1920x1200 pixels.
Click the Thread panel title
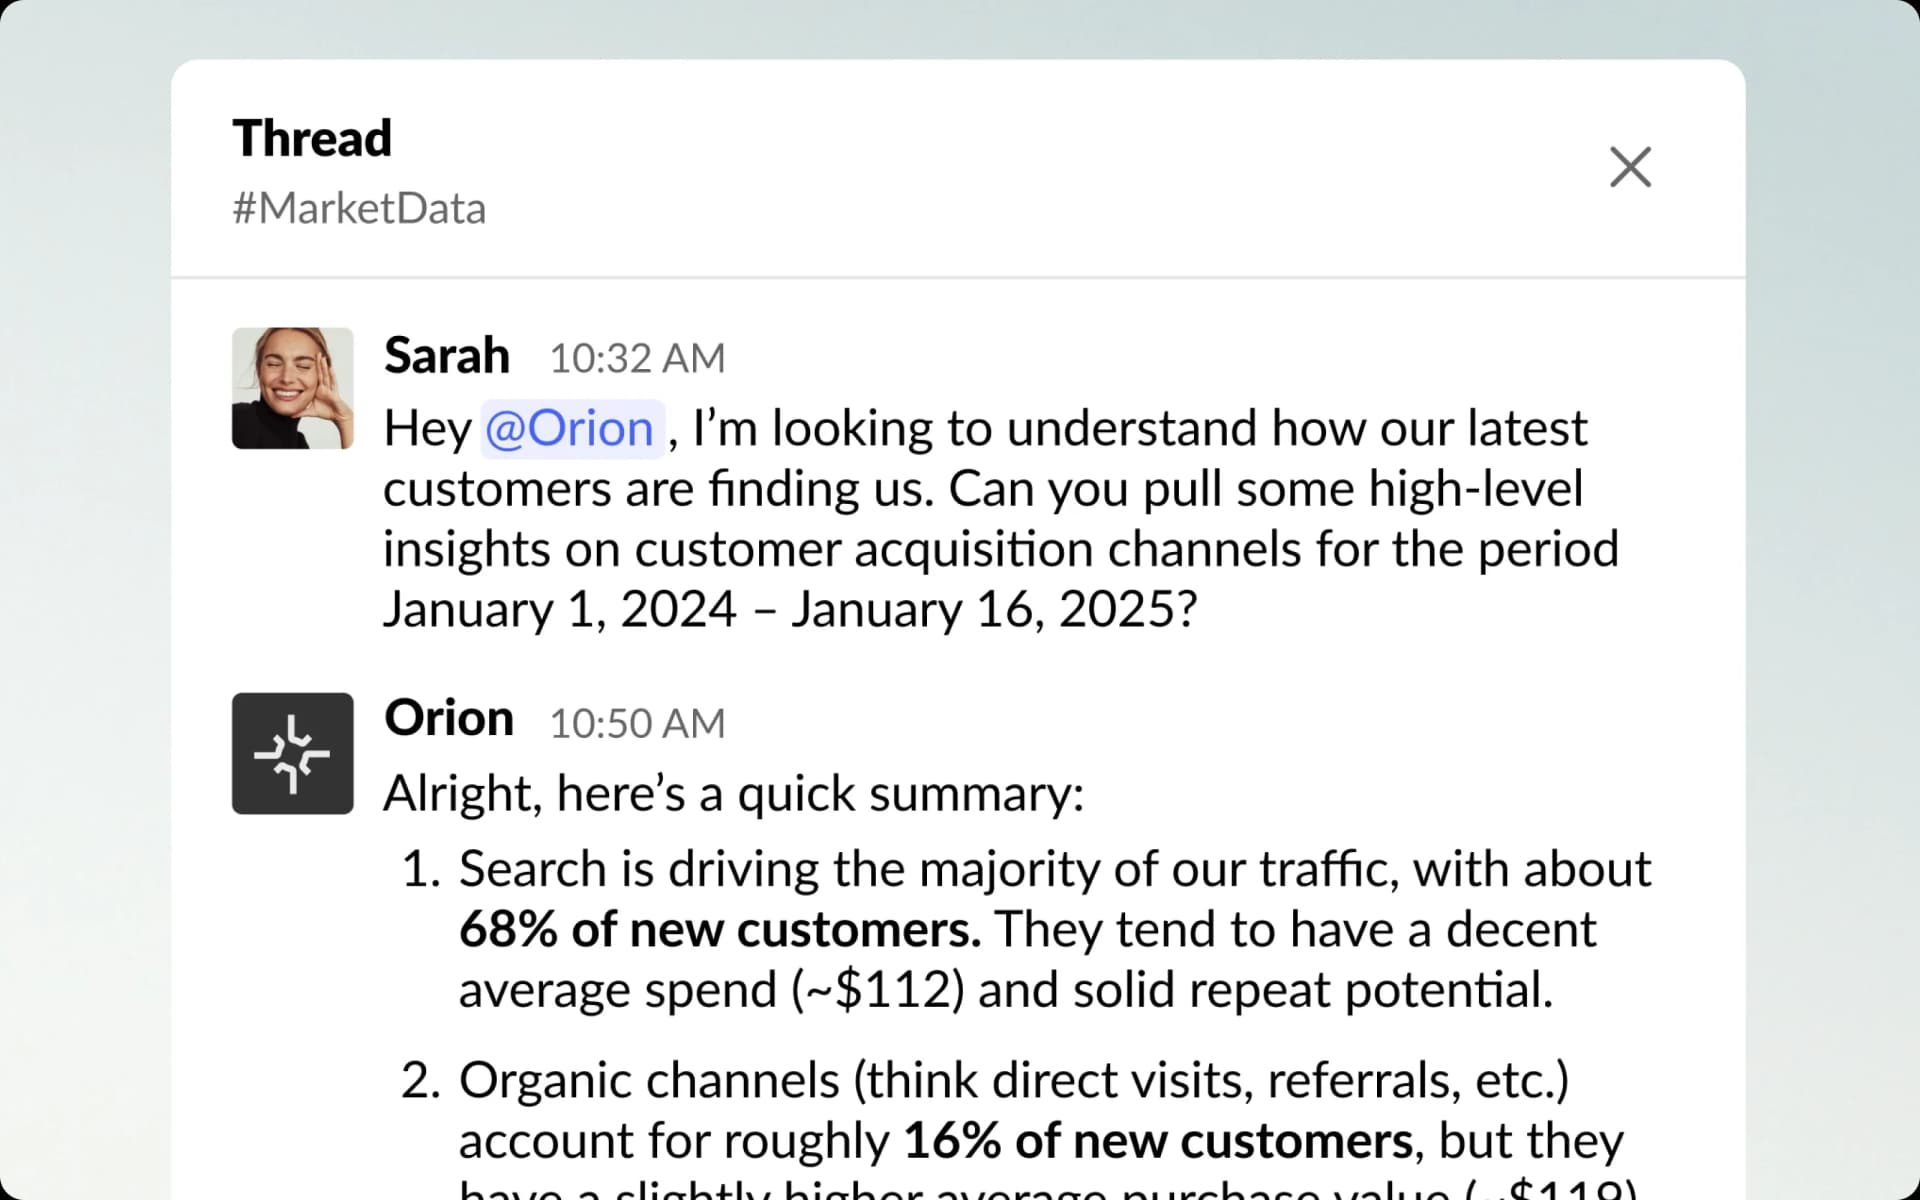point(311,137)
